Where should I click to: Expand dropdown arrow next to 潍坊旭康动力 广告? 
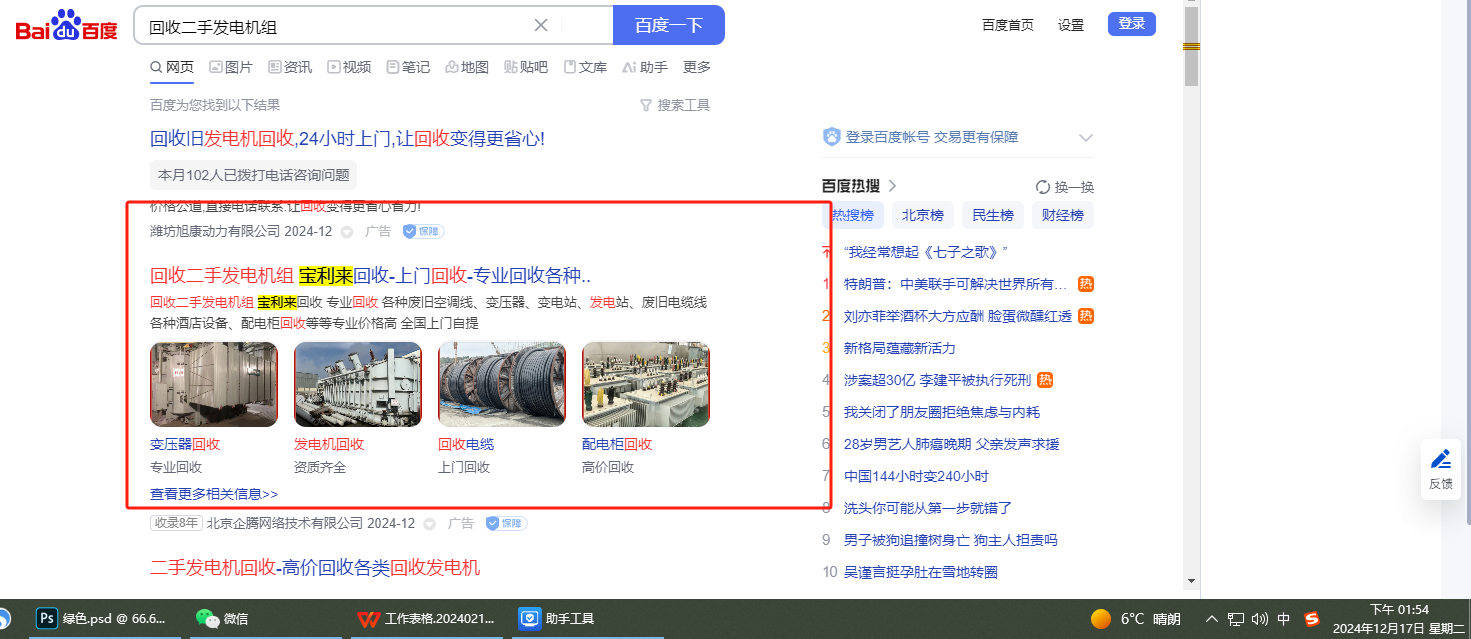click(347, 232)
